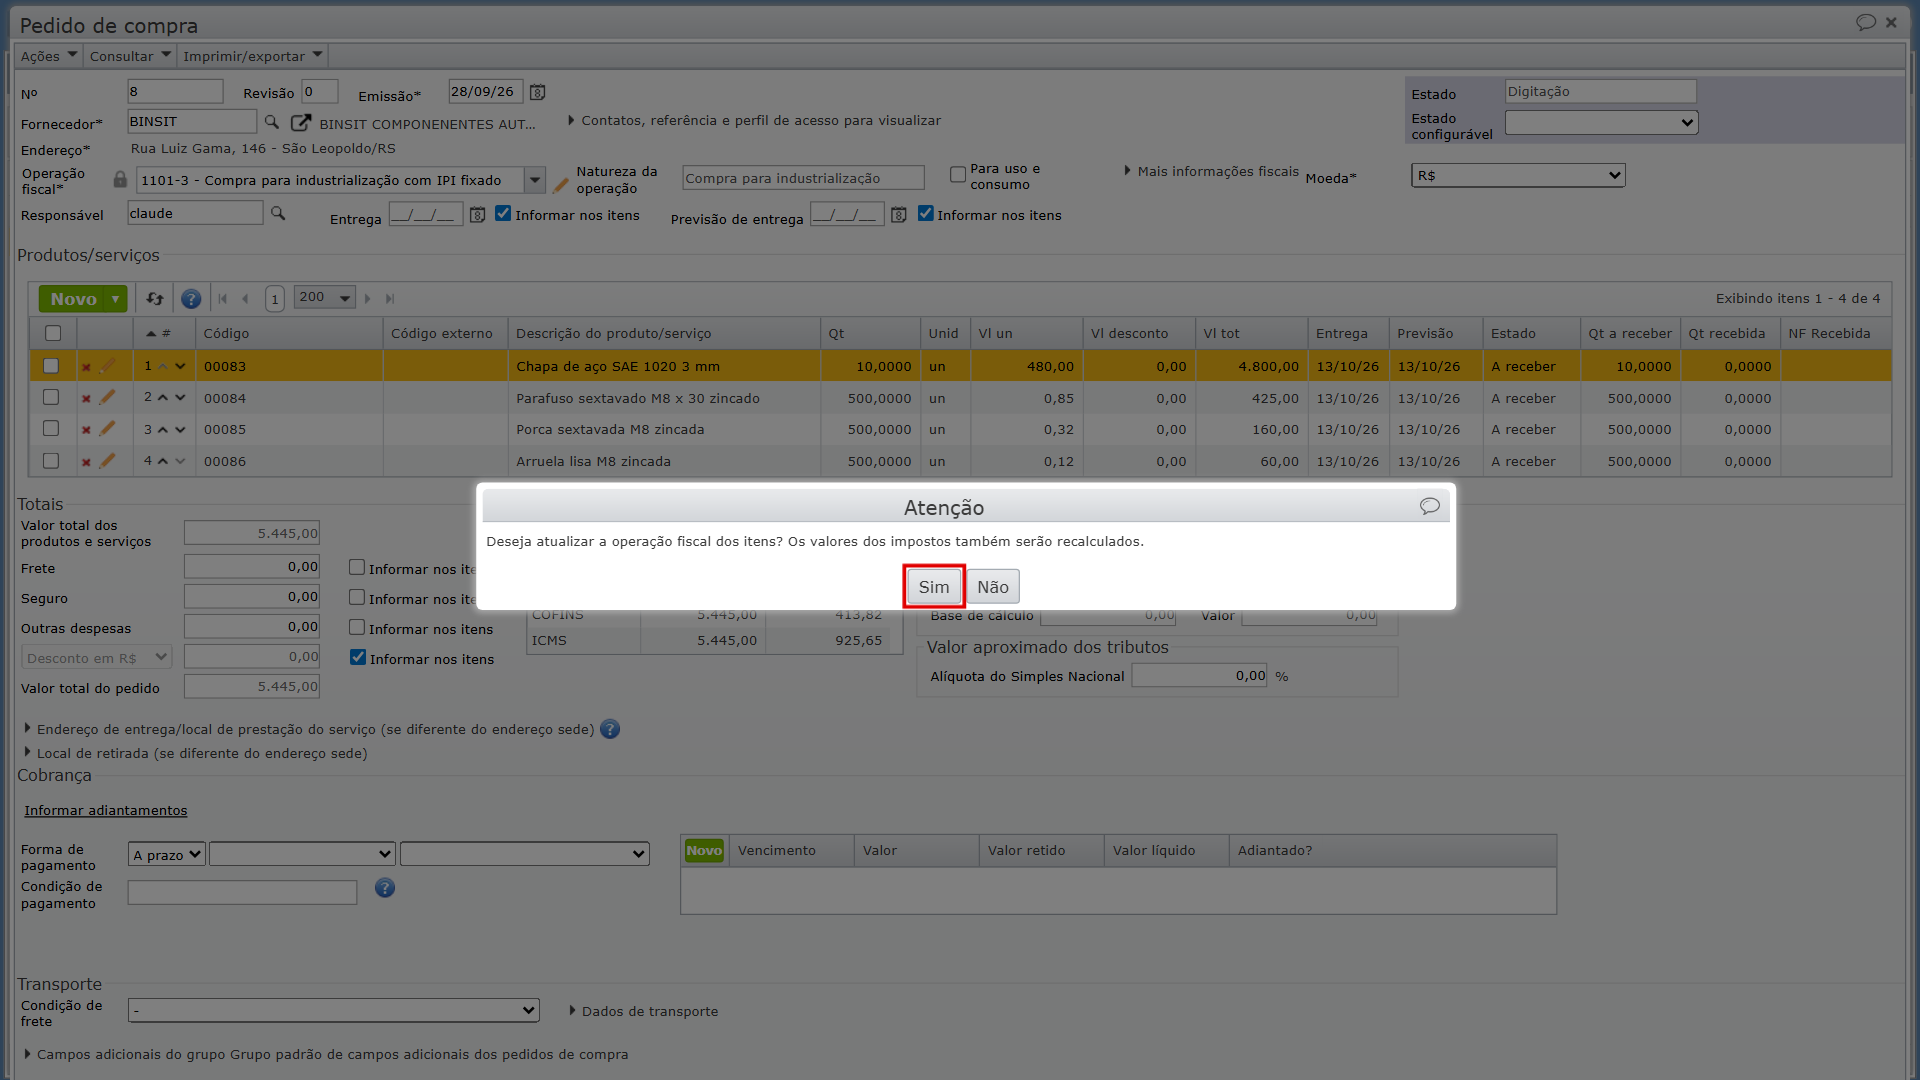Viewport: 1920px width, 1080px height.
Task: Open calendar picker beside Emissão date
Action: [538, 92]
